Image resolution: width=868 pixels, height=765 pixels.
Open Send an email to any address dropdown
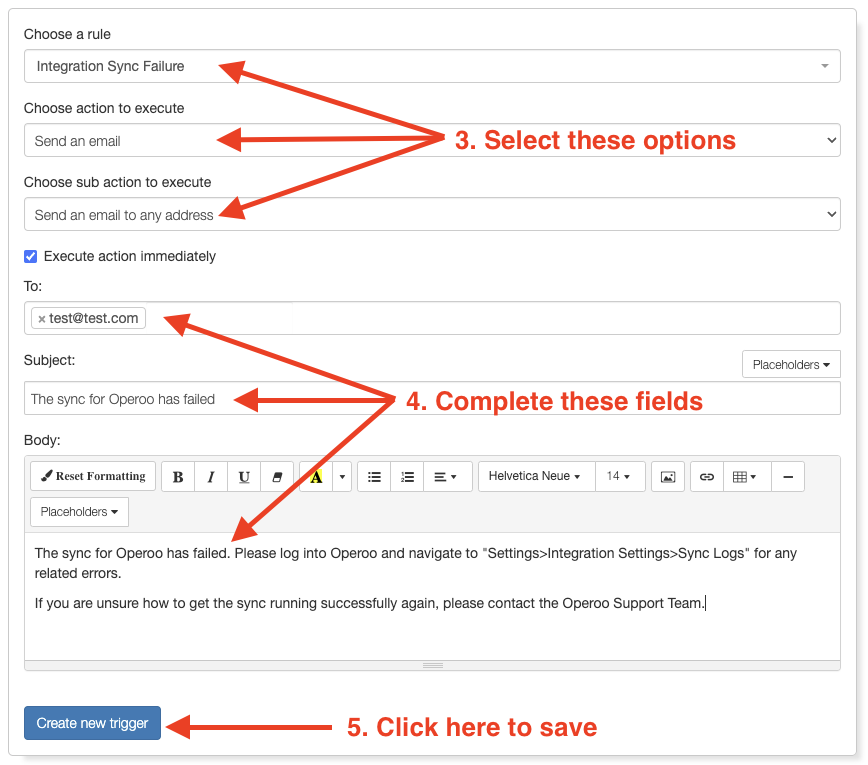432,214
